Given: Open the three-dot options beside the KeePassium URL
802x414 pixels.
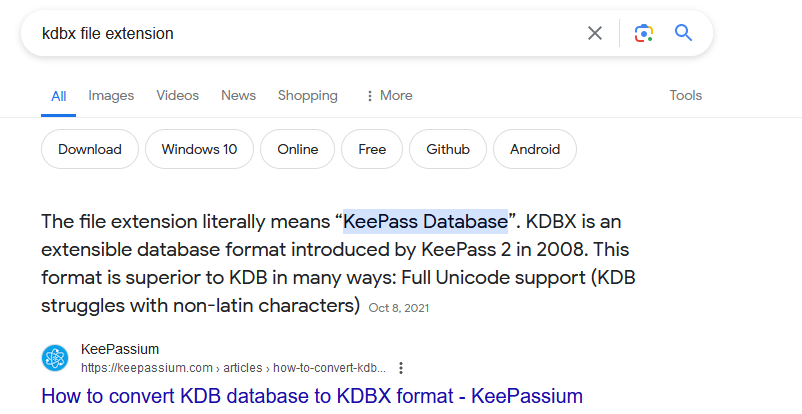Looking at the screenshot, I should [401, 368].
